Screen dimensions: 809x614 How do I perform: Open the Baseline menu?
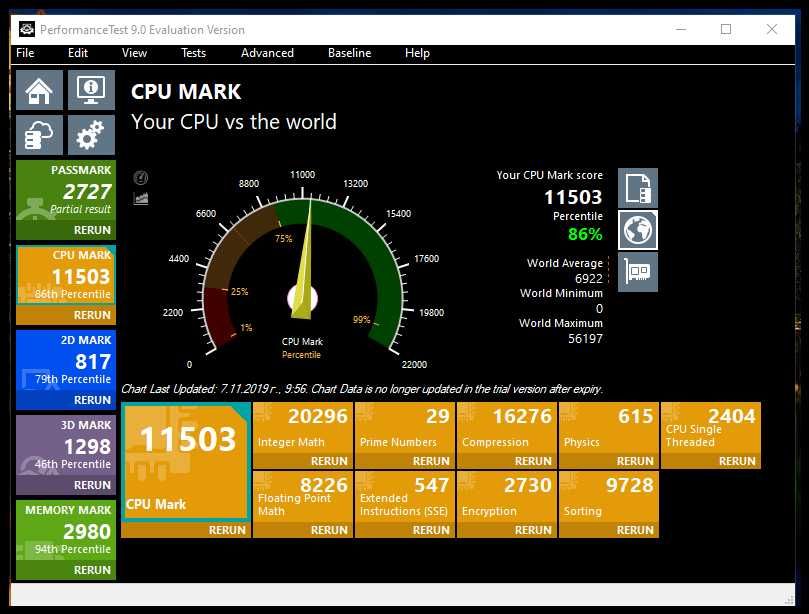point(349,53)
